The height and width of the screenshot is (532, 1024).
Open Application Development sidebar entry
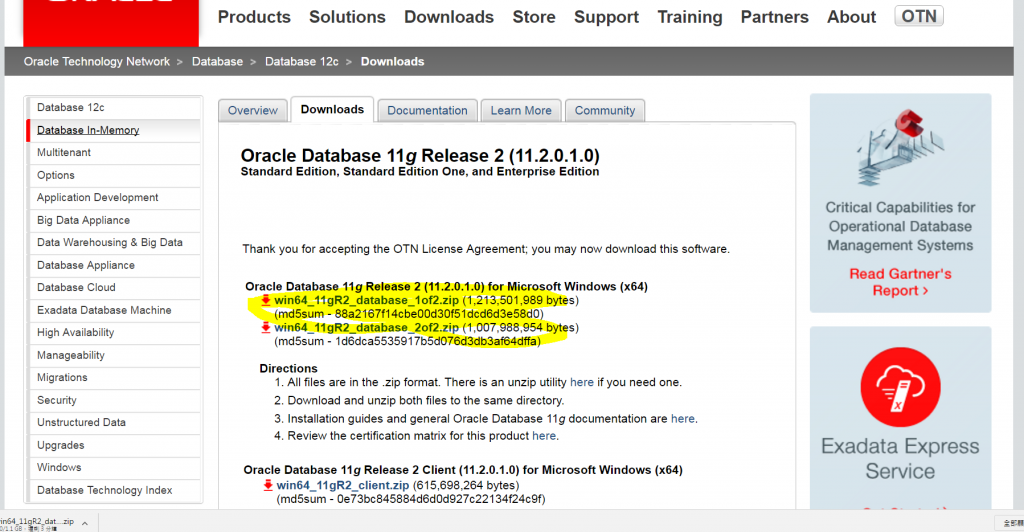(114, 198)
